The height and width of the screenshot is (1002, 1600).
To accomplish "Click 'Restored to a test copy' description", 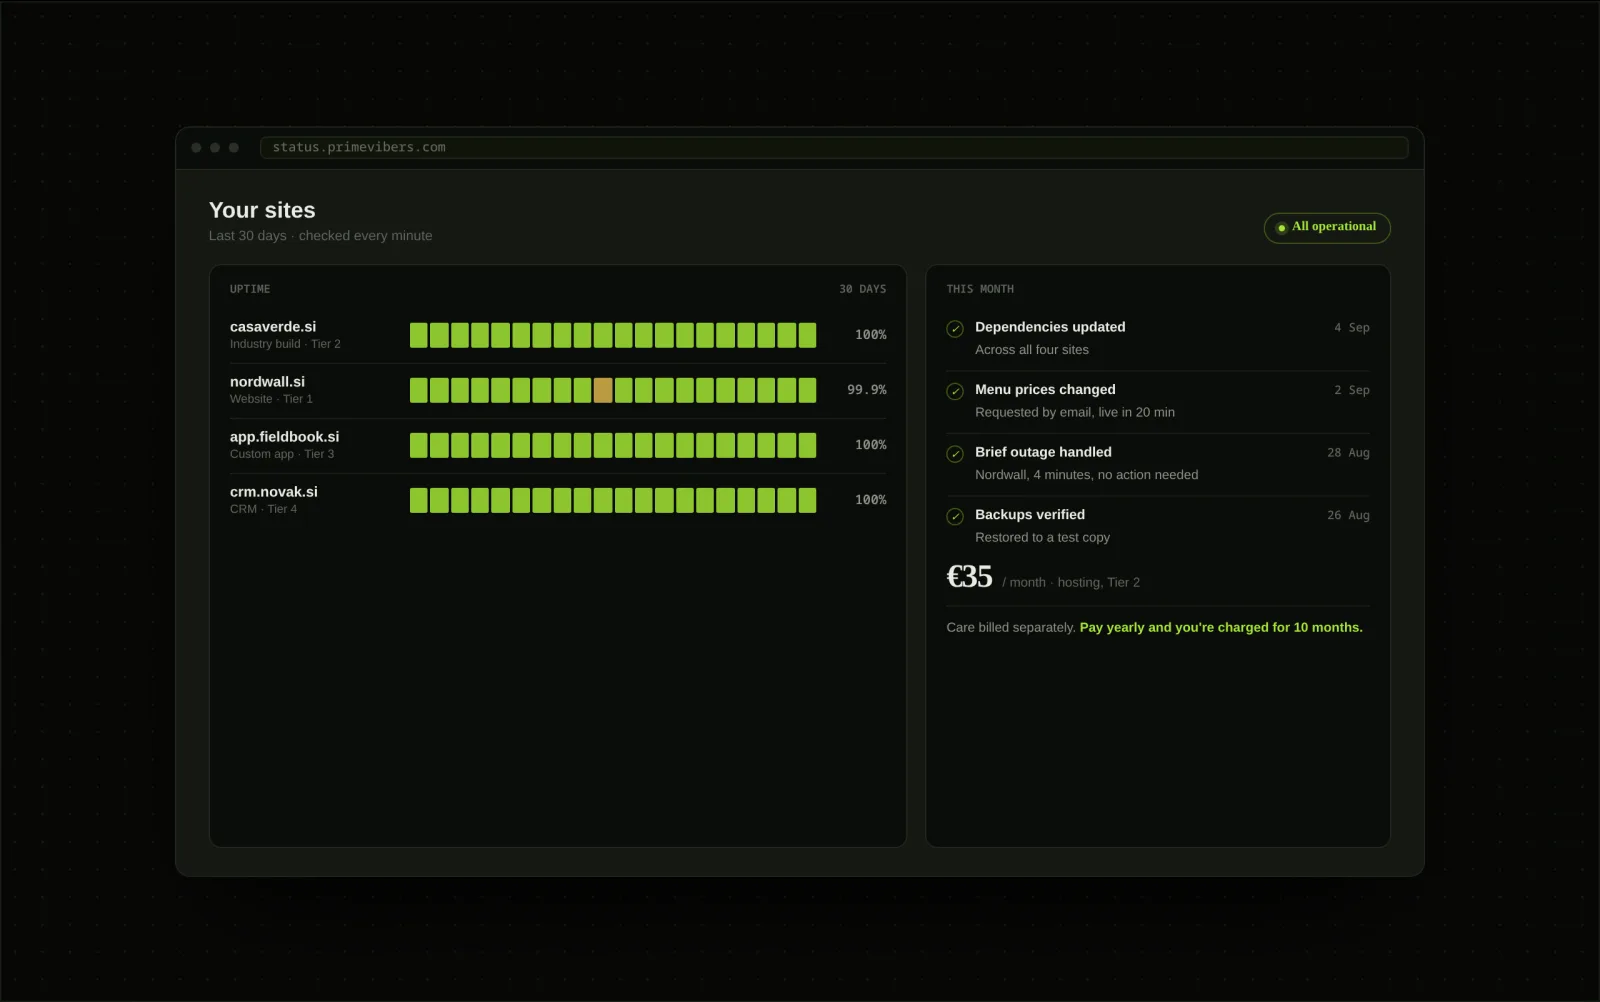I will tap(1042, 538).
